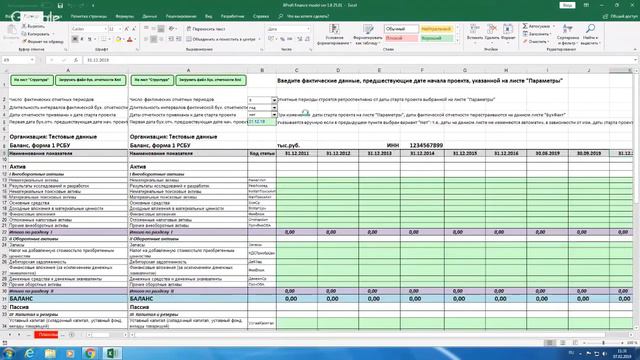Open длительность интервалов dropdown

(274, 107)
